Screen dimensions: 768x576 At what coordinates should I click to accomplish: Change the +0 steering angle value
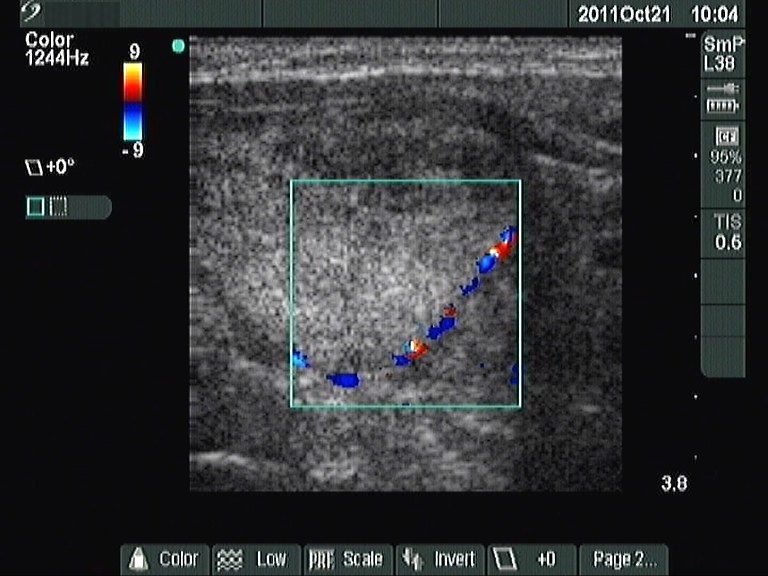coord(545,559)
